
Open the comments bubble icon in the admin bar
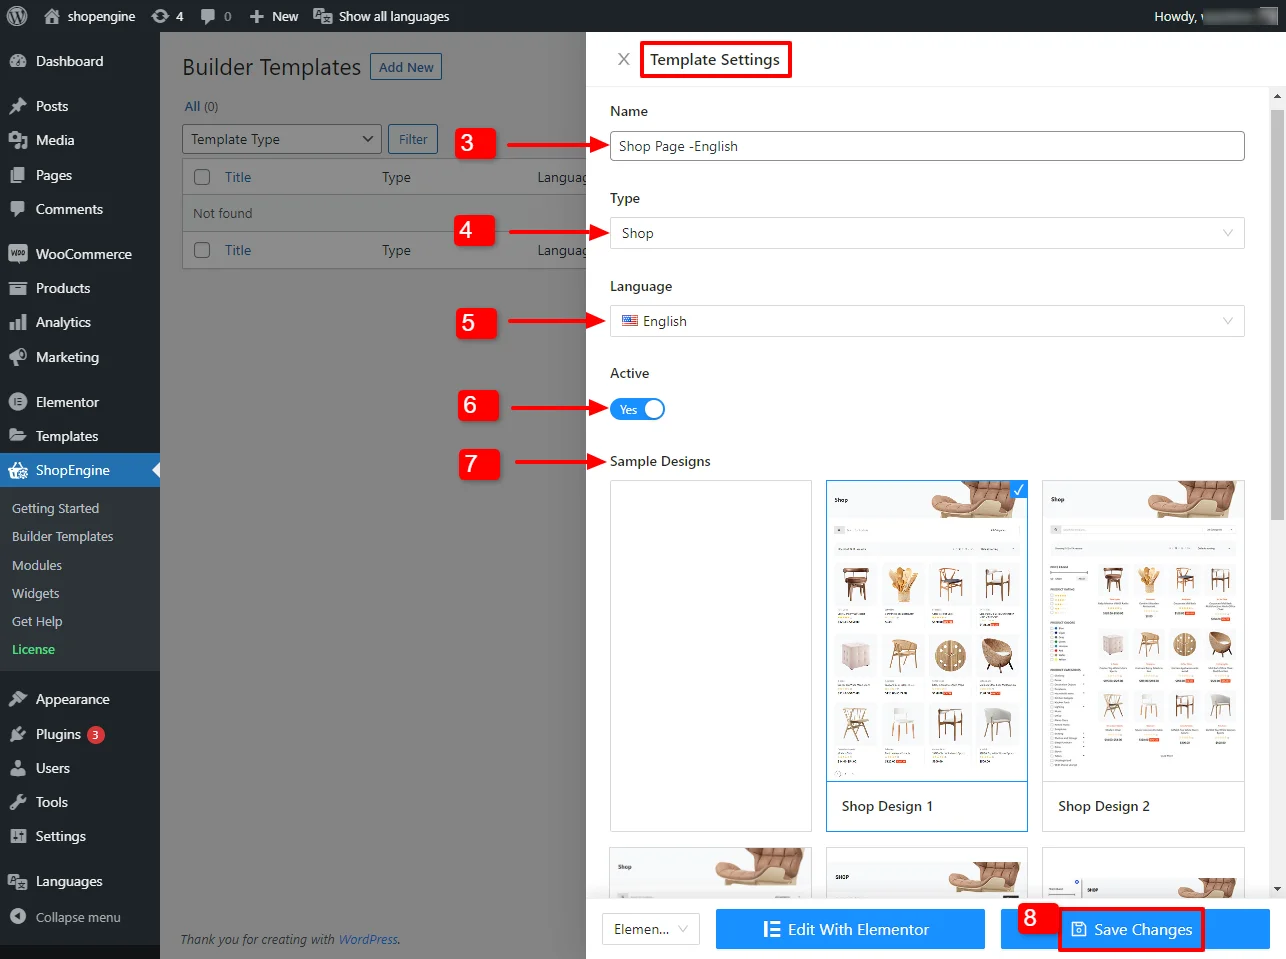208,16
